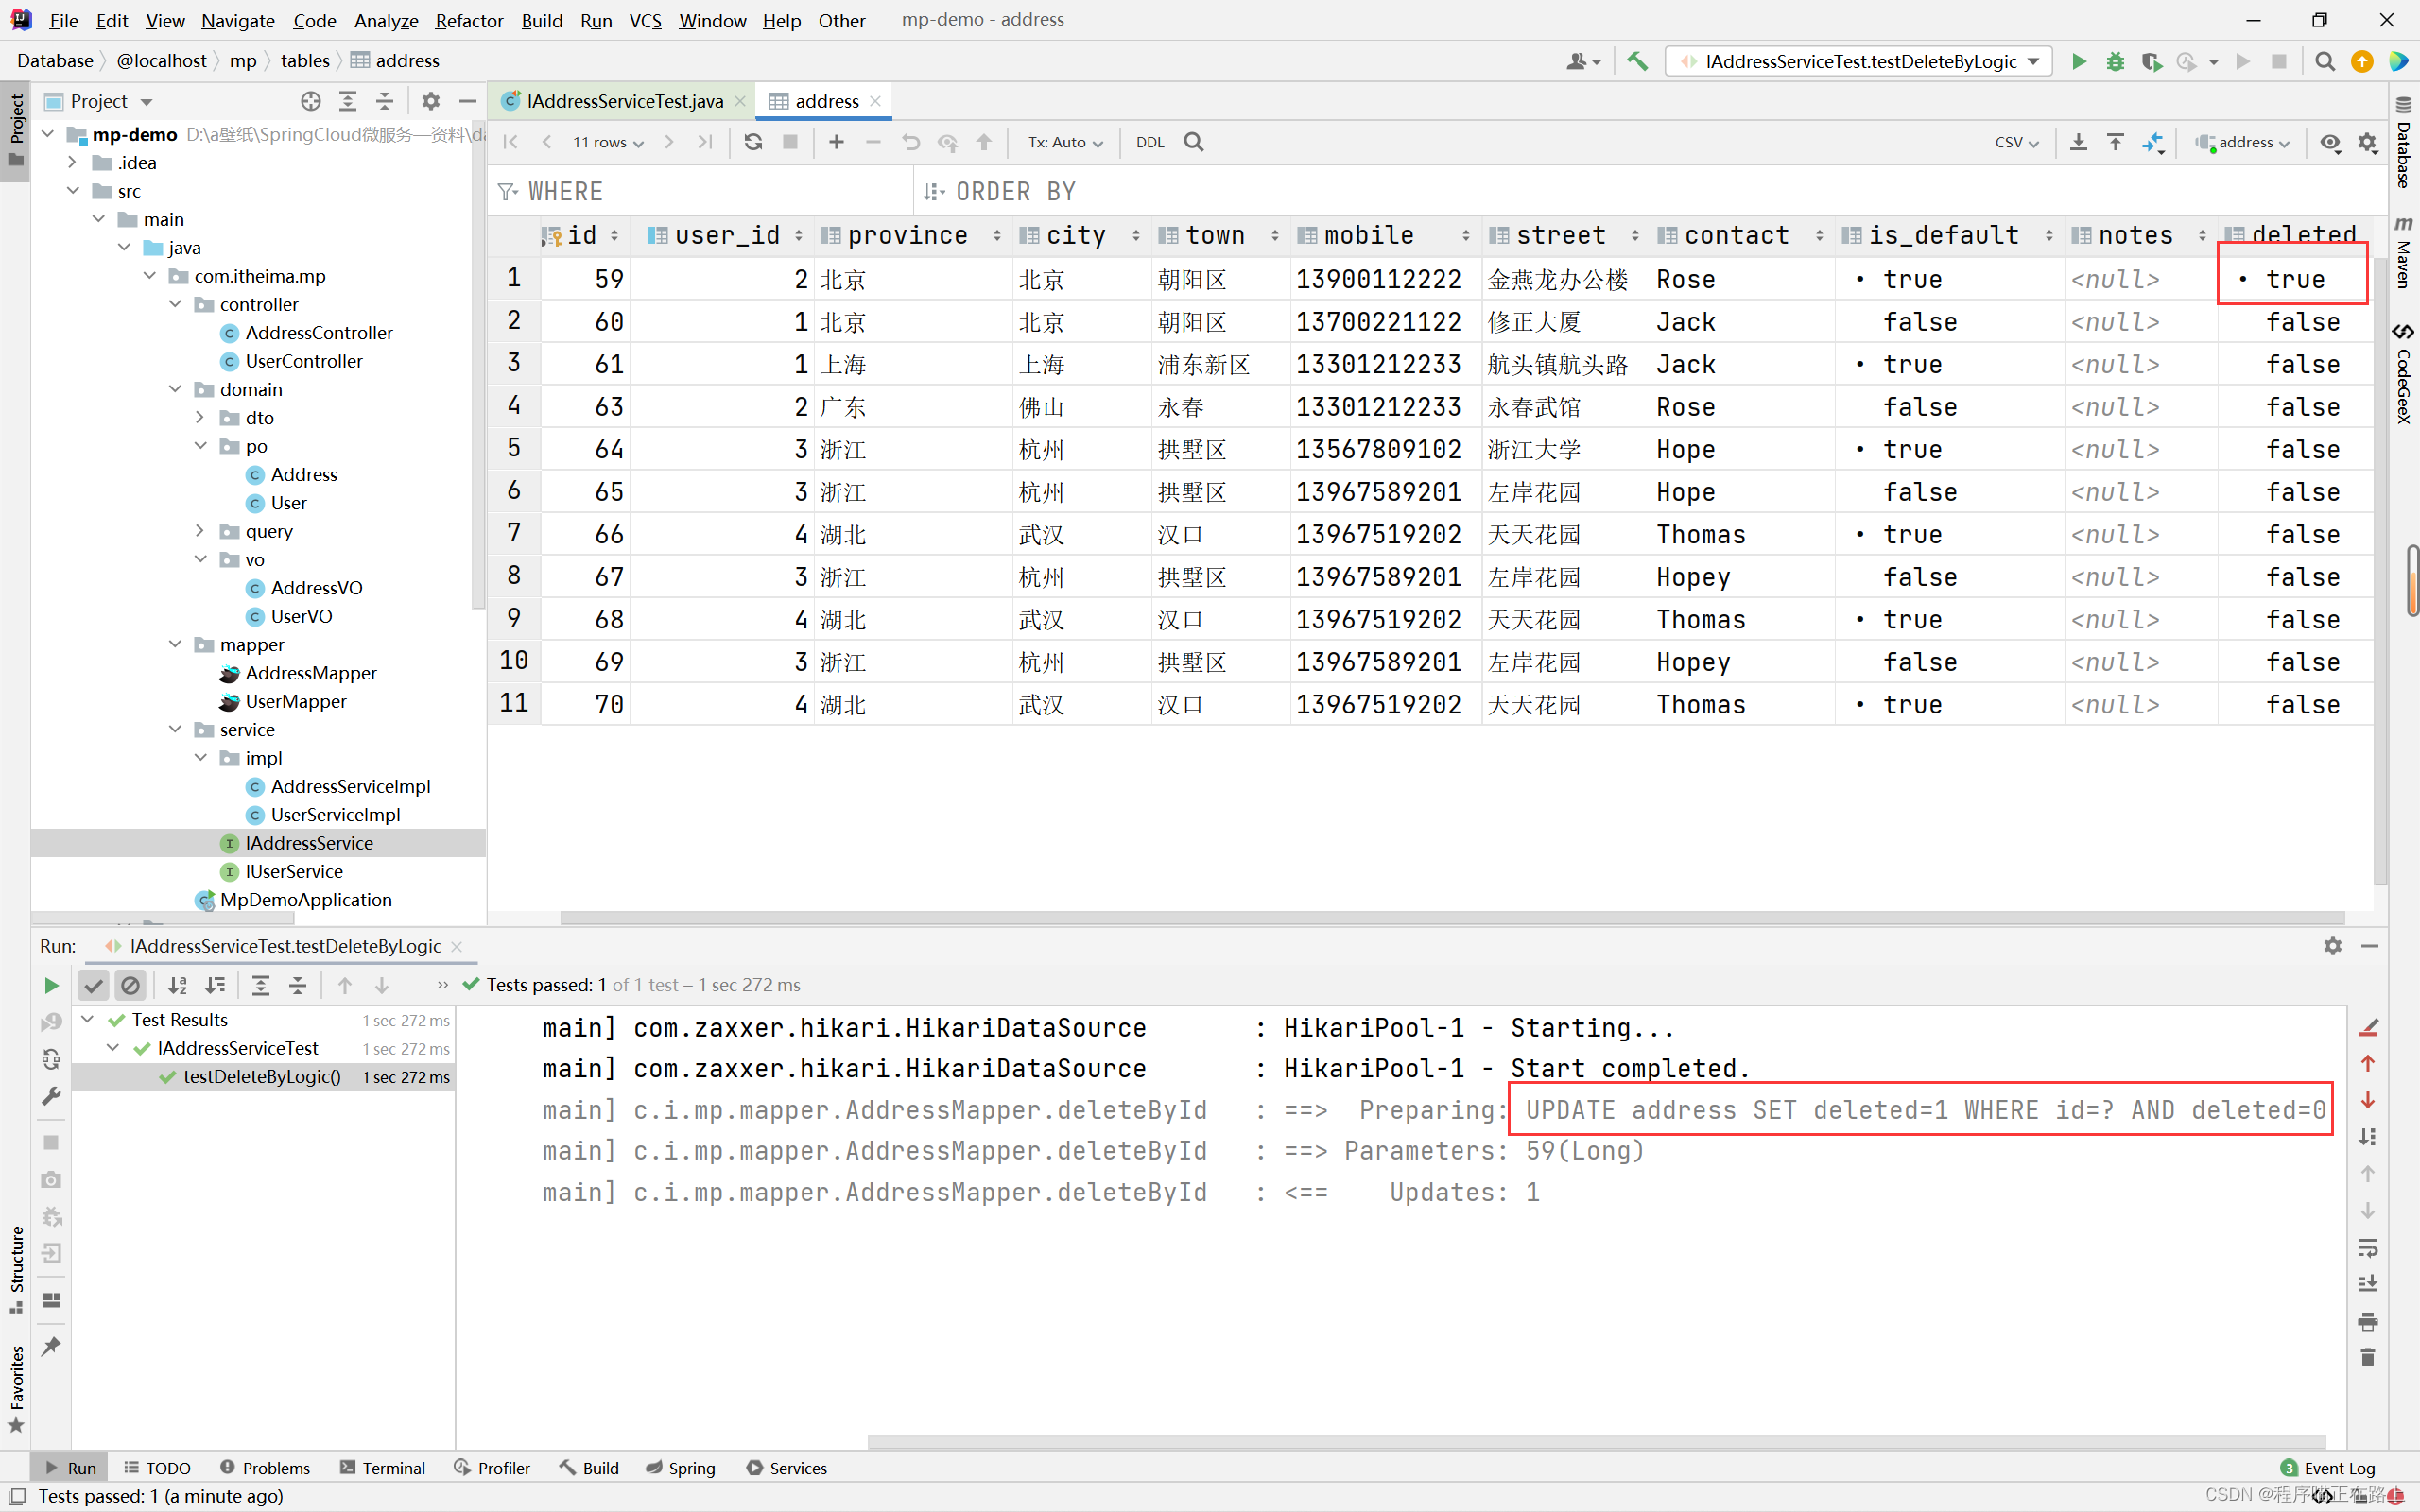Open the Terminal tool window button

[x=383, y=1467]
